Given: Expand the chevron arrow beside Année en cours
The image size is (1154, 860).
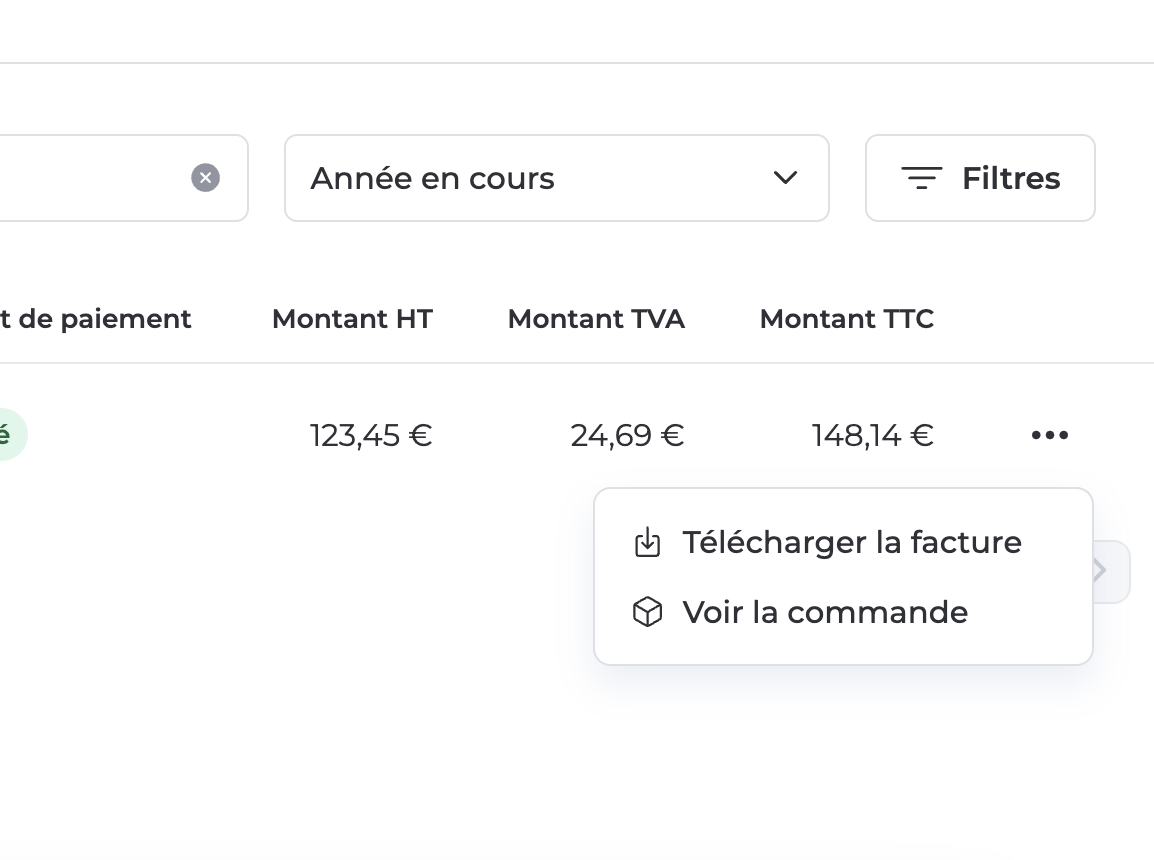Looking at the screenshot, I should [x=785, y=178].
